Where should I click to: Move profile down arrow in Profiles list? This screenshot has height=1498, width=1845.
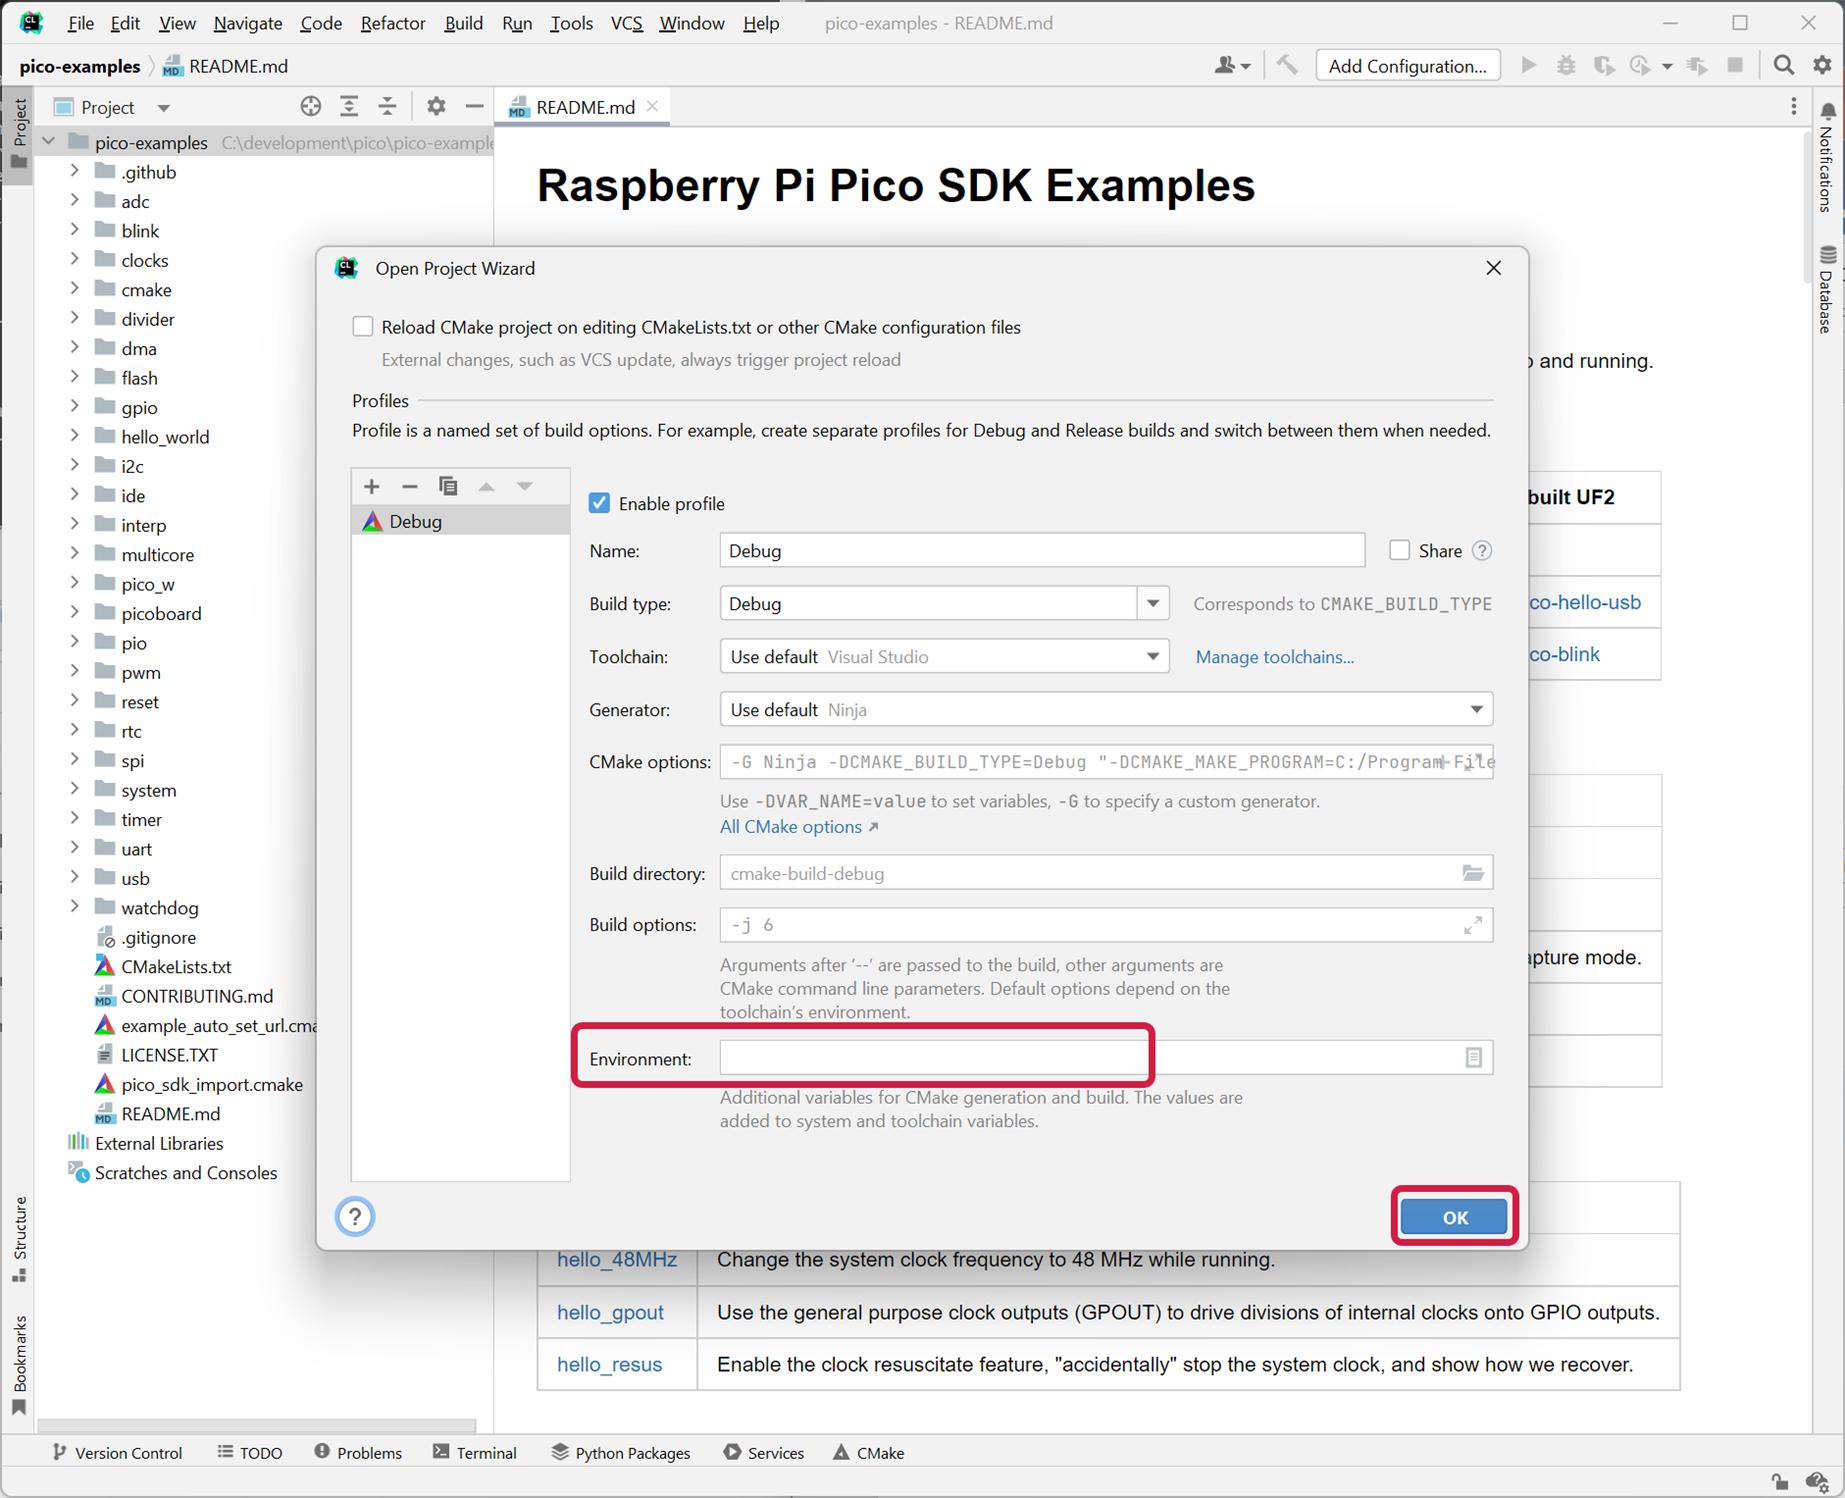(524, 486)
